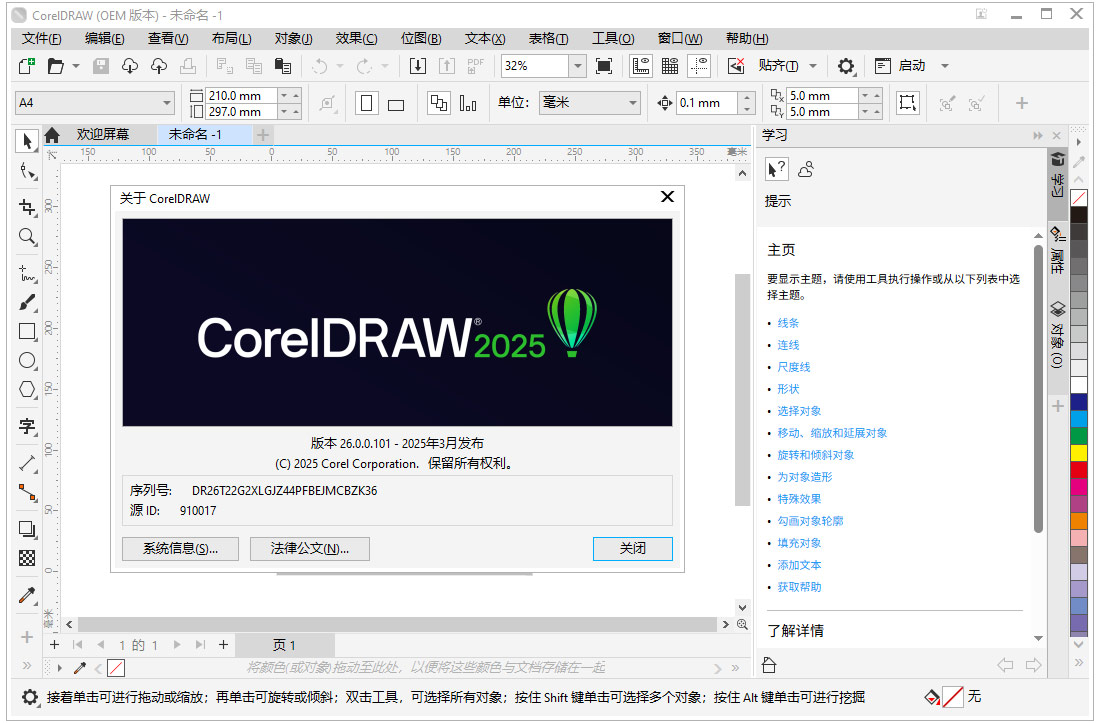The width and height of the screenshot is (1098, 723).
Task: Pick the red swatch in color palette
Action: (1078, 469)
